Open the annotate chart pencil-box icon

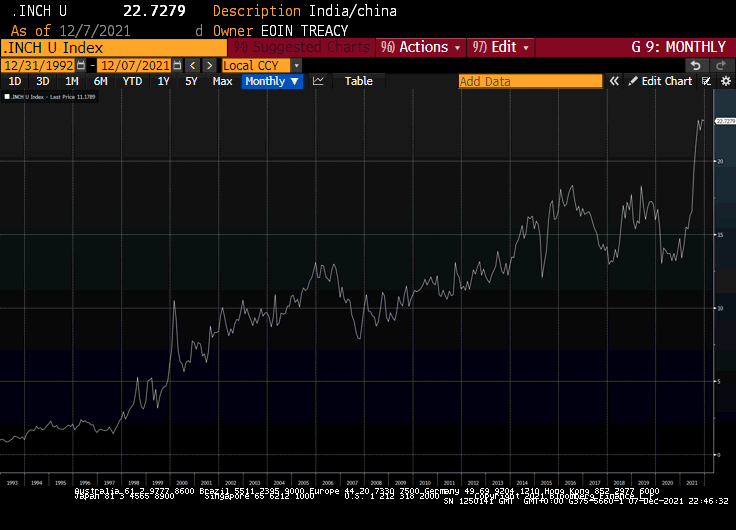(706, 81)
